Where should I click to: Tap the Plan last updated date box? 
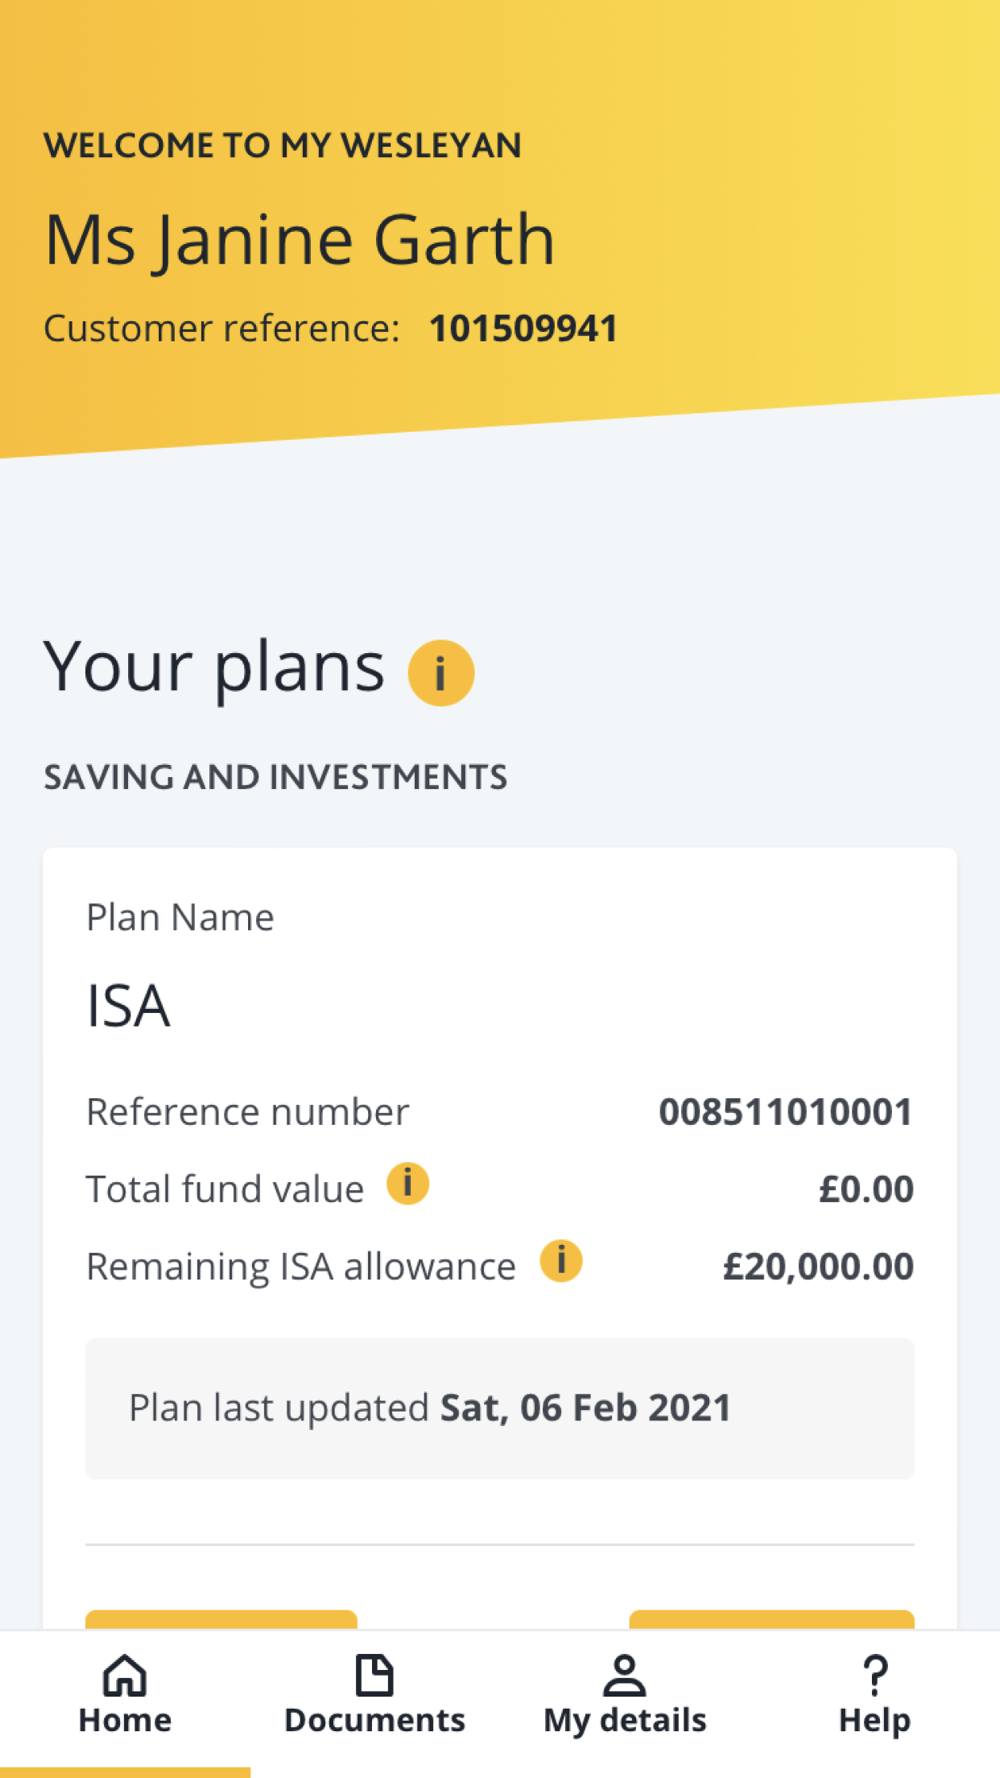pyautogui.click(x=500, y=1408)
